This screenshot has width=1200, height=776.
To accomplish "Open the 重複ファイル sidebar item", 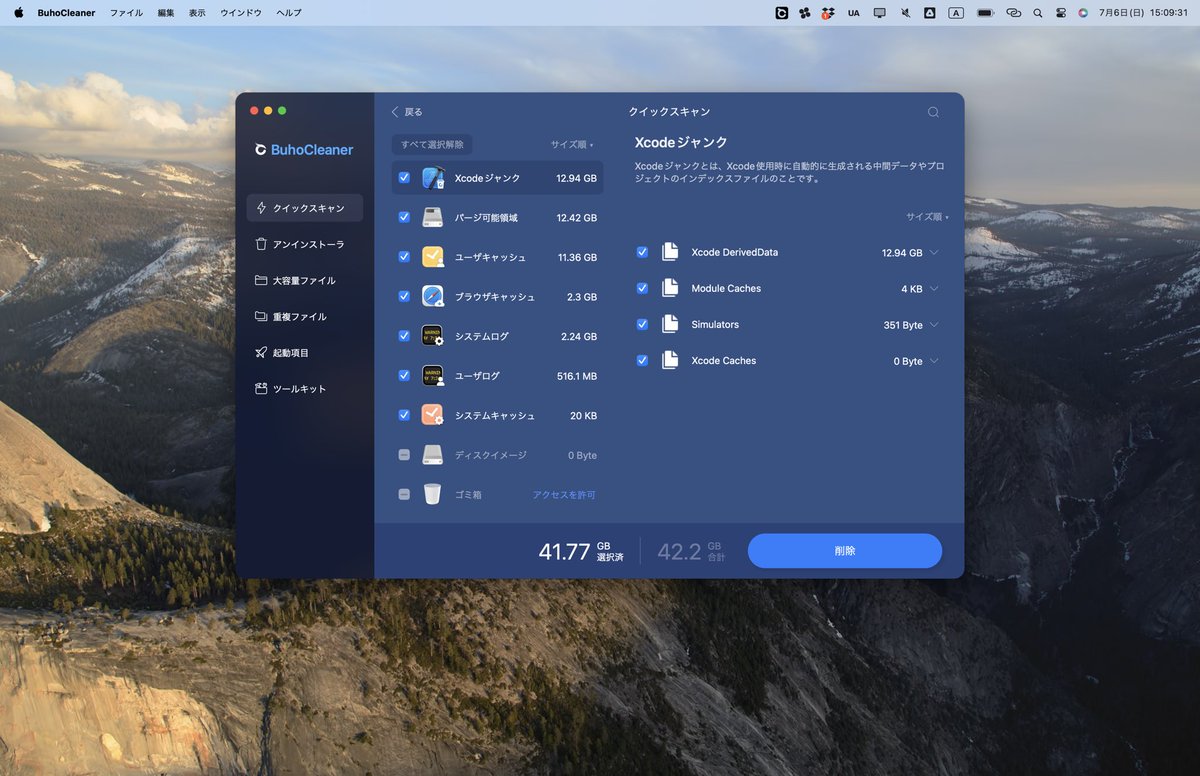I will [x=305, y=316].
